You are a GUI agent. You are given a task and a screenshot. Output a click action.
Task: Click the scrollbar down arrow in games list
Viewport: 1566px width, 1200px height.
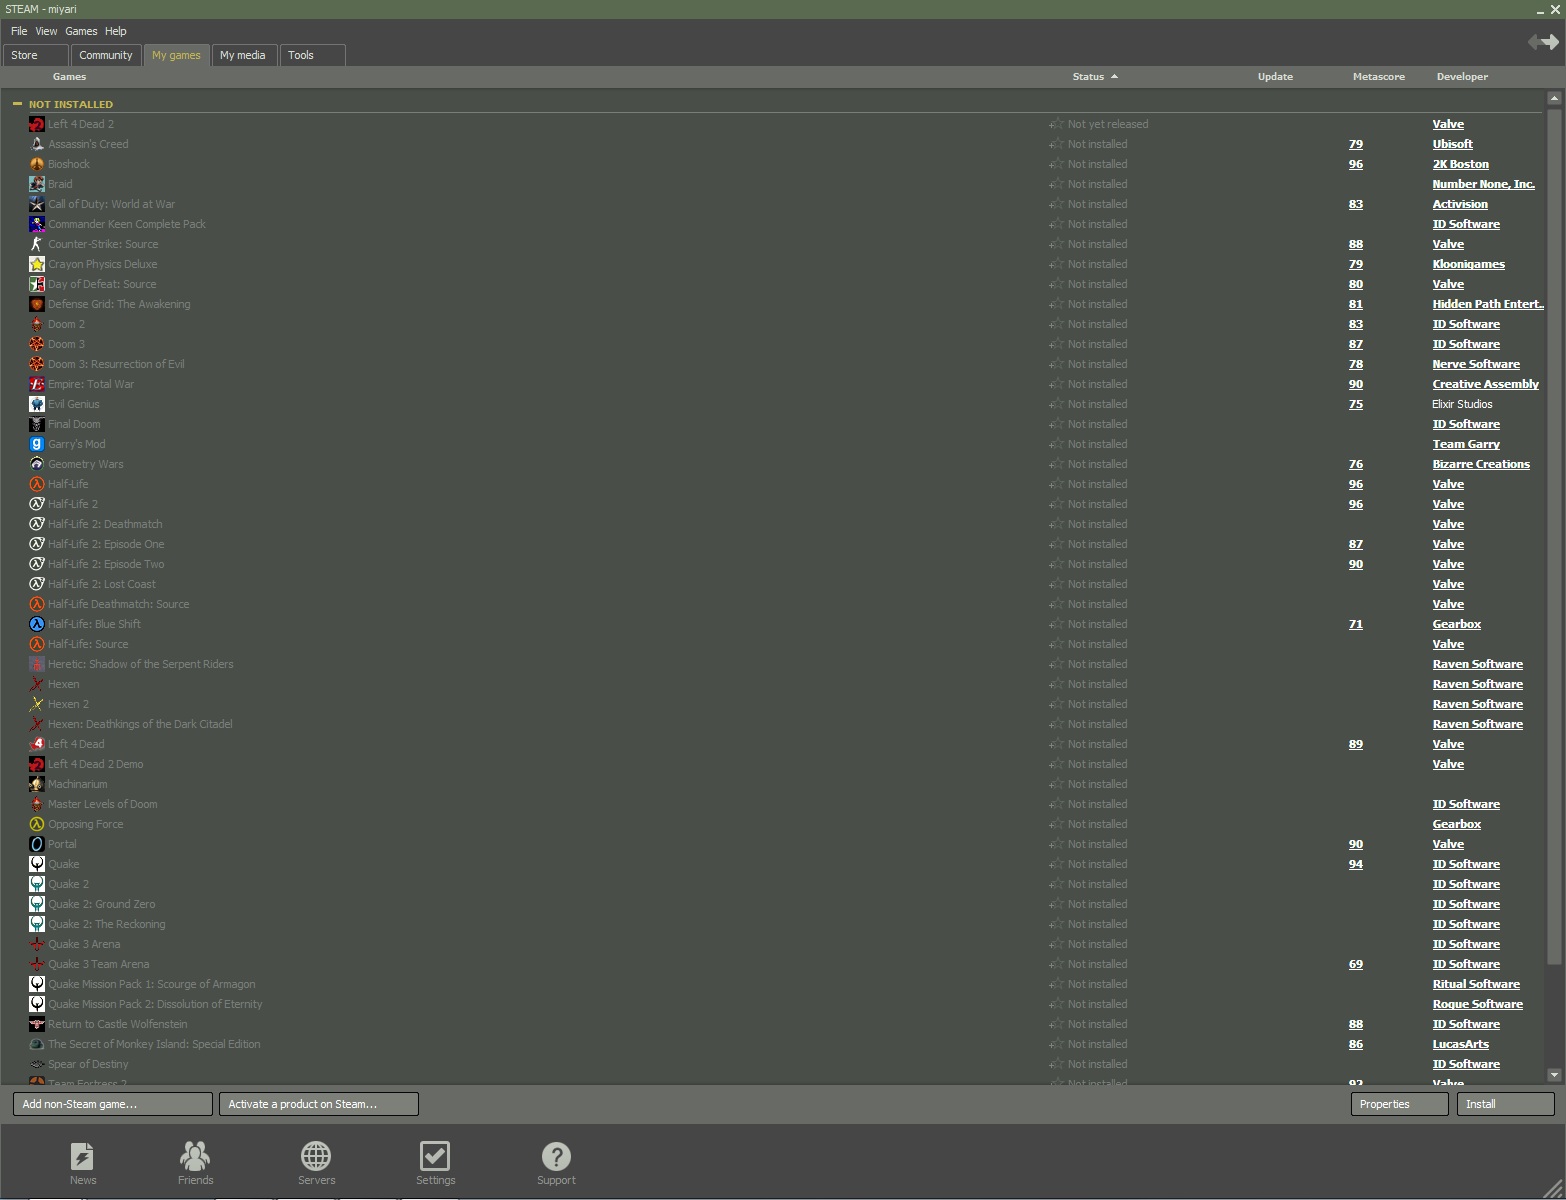coord(1553,1075)
